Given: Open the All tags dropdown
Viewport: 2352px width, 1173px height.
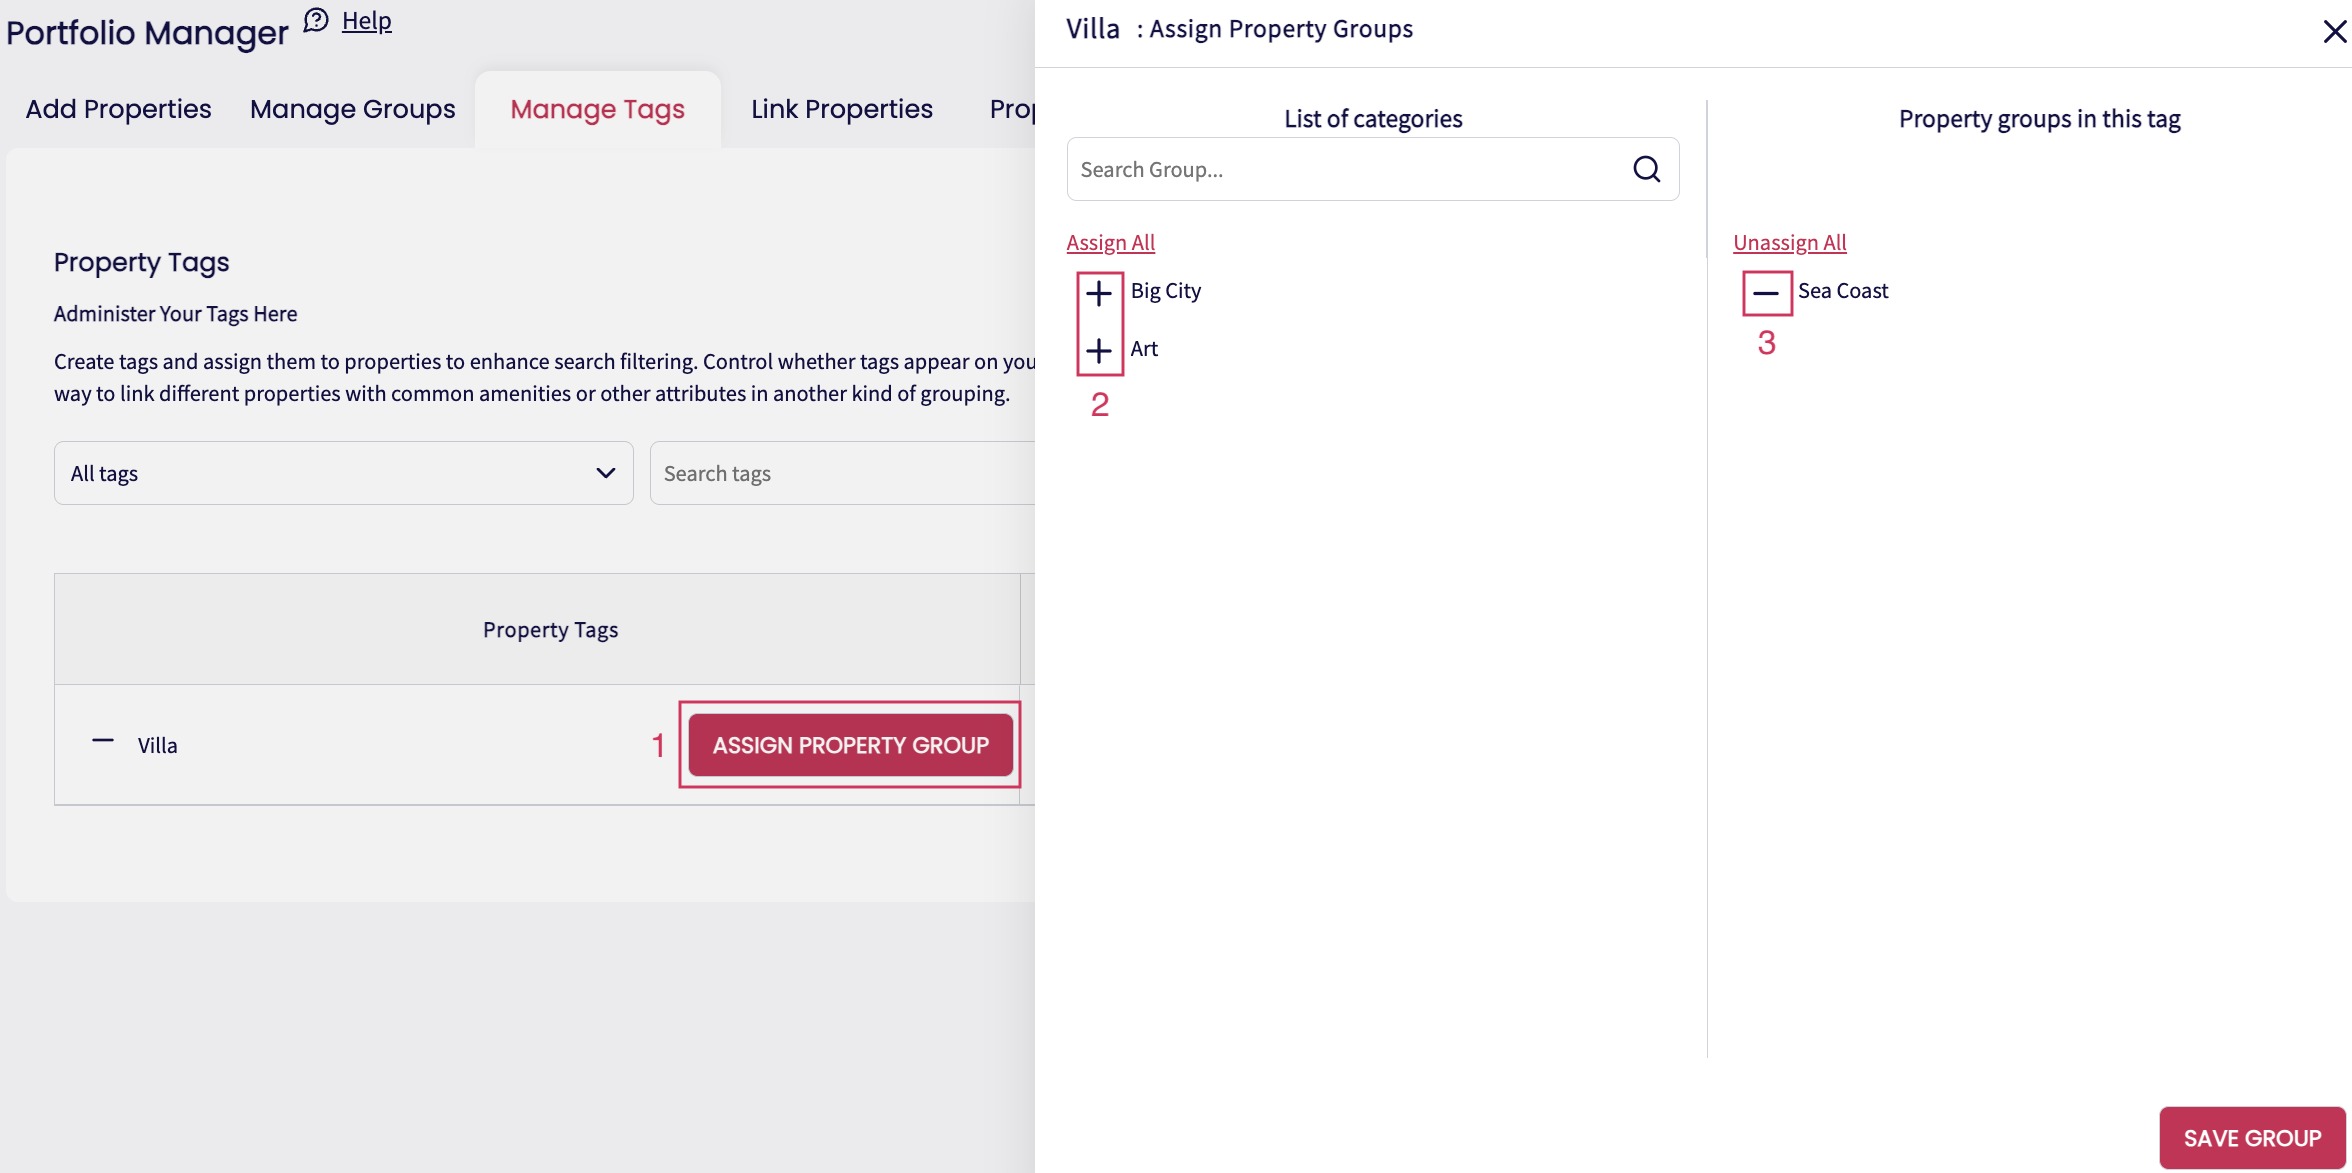Looking at the screenshot, I should click(x=343, y=473).
